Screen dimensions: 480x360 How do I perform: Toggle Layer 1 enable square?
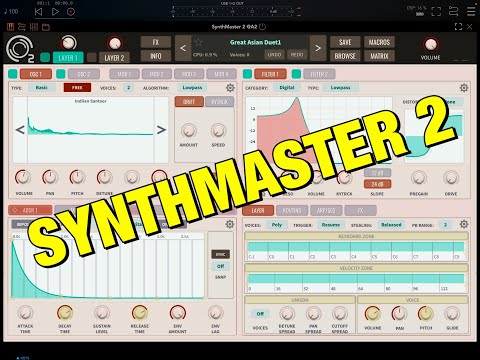45,57
